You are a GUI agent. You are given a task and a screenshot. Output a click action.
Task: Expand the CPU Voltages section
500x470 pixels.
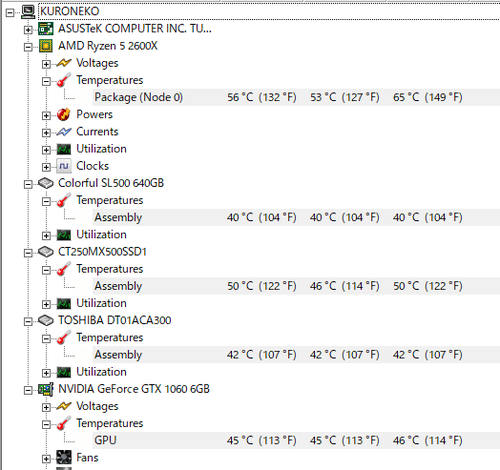46,64
